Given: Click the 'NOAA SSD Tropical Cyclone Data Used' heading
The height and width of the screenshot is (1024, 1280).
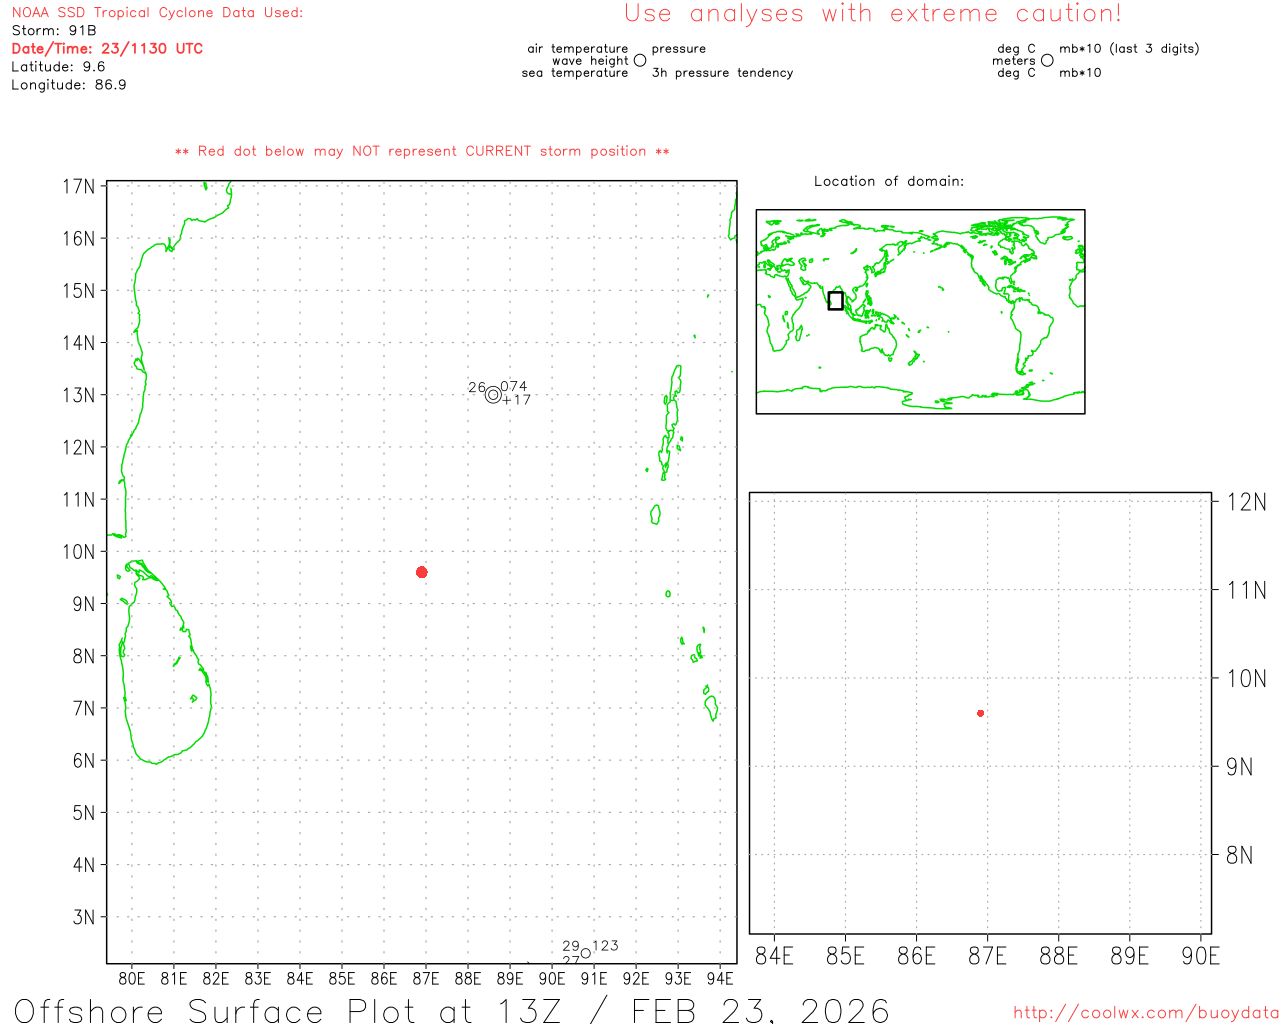Looking at the screenshot, I should tap(157, 13).
